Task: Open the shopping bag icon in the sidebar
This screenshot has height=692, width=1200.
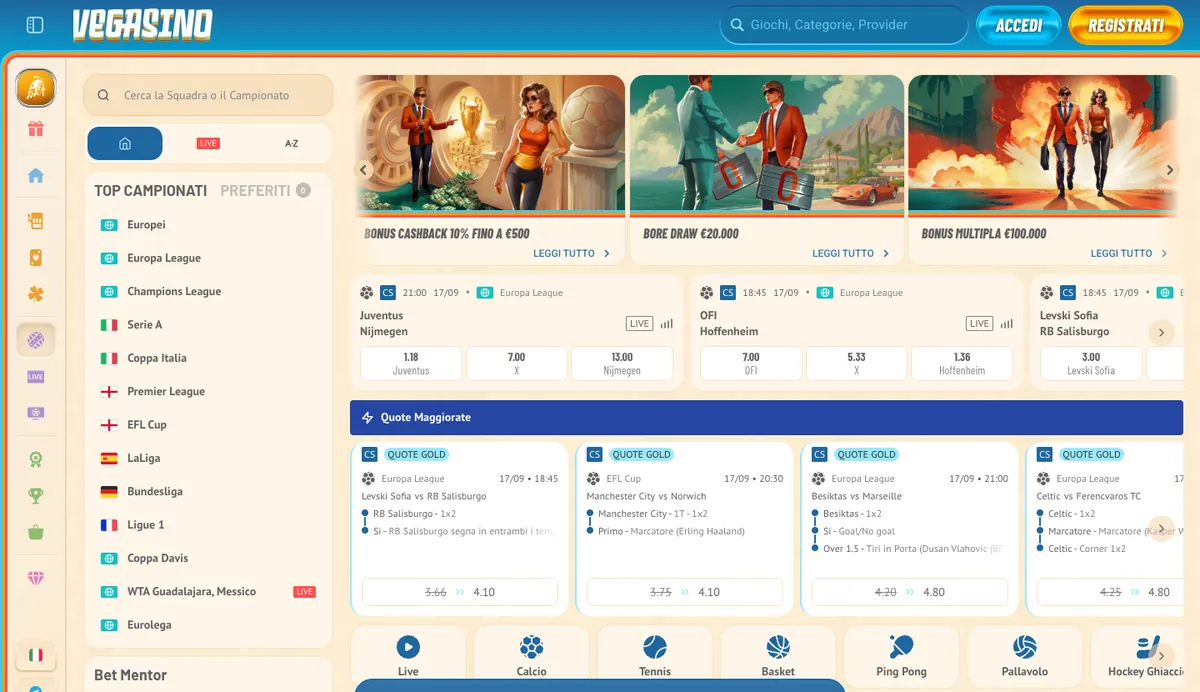Action: [x=36, y=532]
